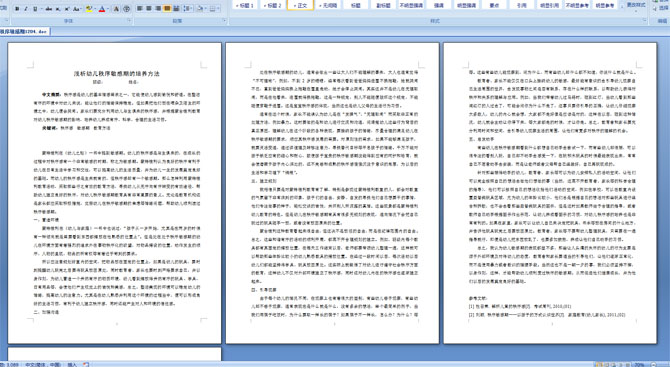This screenshot has height=367, width=670.
Task: Open the underline style dropdown arrow
Action: (41, 9)
